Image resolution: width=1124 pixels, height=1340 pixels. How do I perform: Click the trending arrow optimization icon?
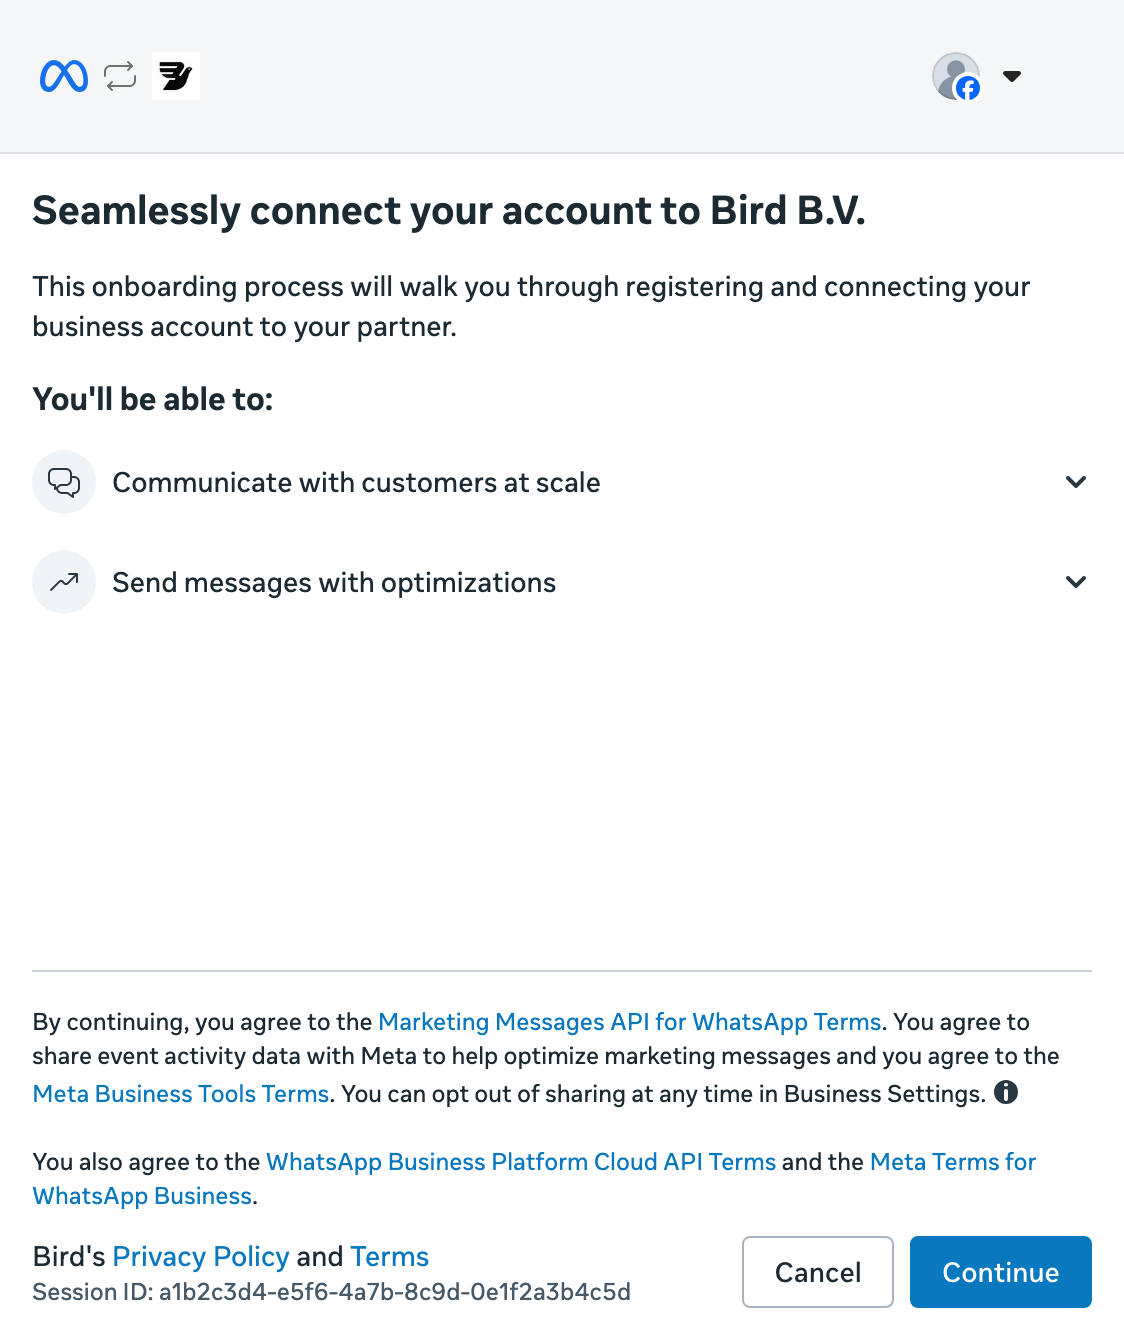click(64, 582)
